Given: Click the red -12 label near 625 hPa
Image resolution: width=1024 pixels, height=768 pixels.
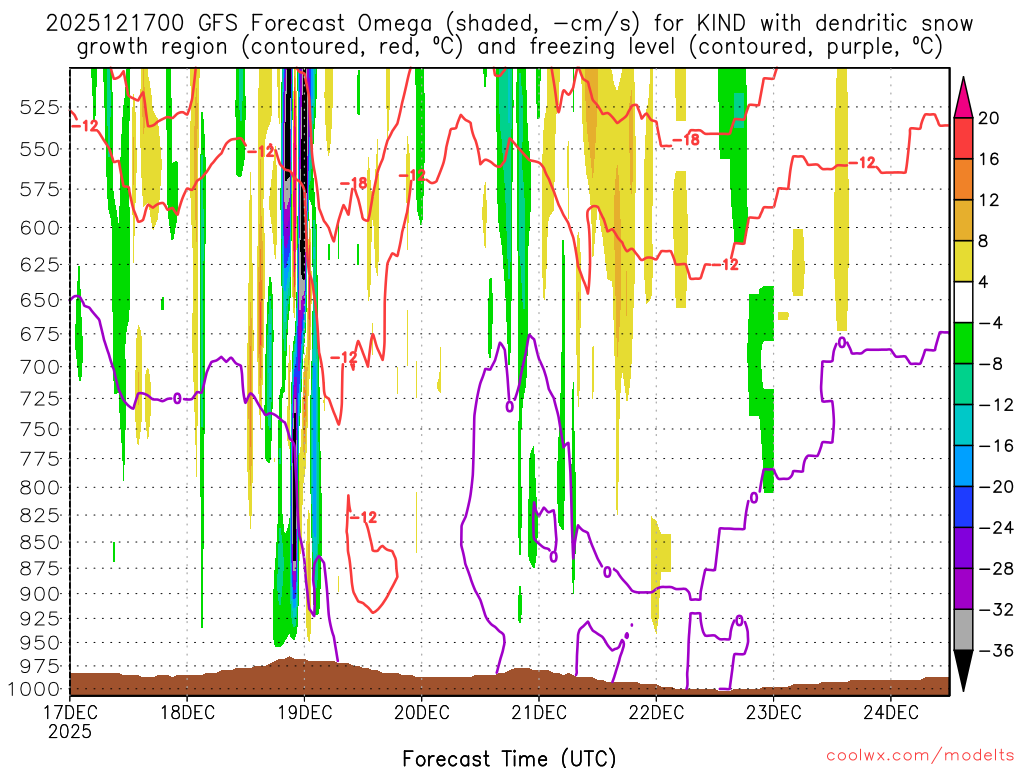Looking at the screenshot, I should pos(724,264).
